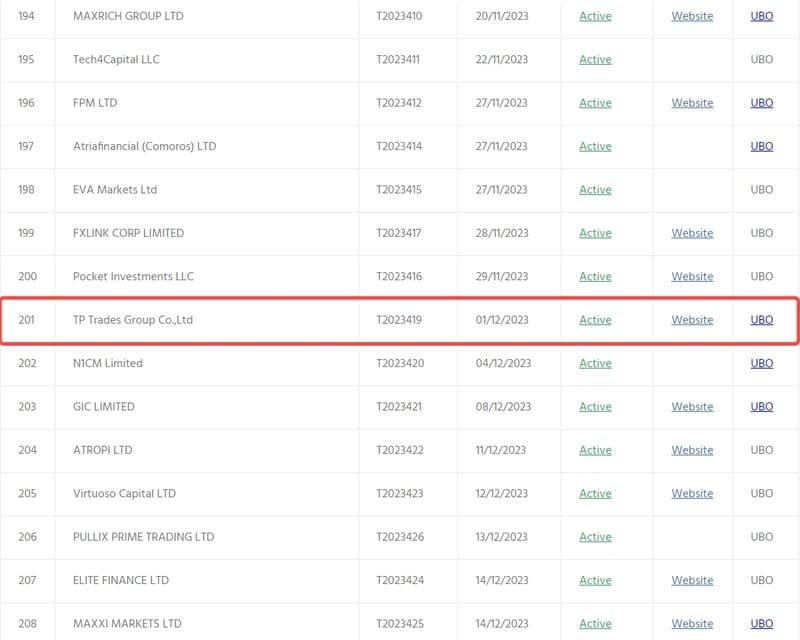Click row number 194

(27, 16)
